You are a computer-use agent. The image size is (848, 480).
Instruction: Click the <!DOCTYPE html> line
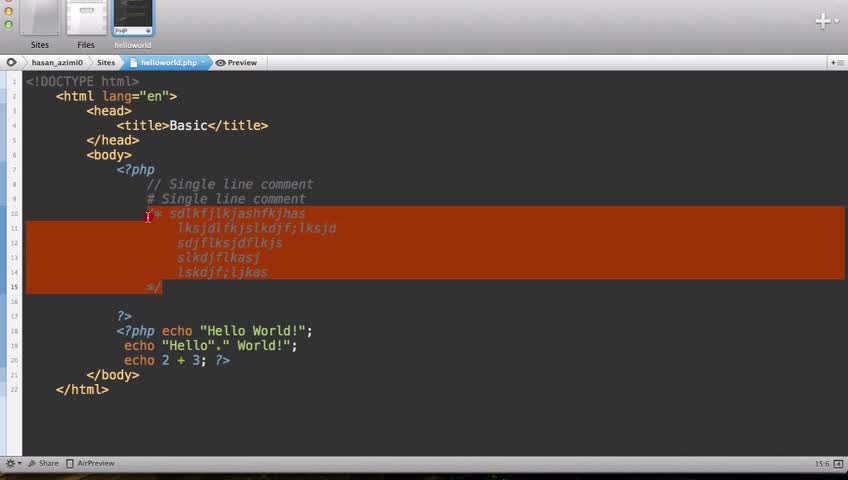(x=82, y=82)
